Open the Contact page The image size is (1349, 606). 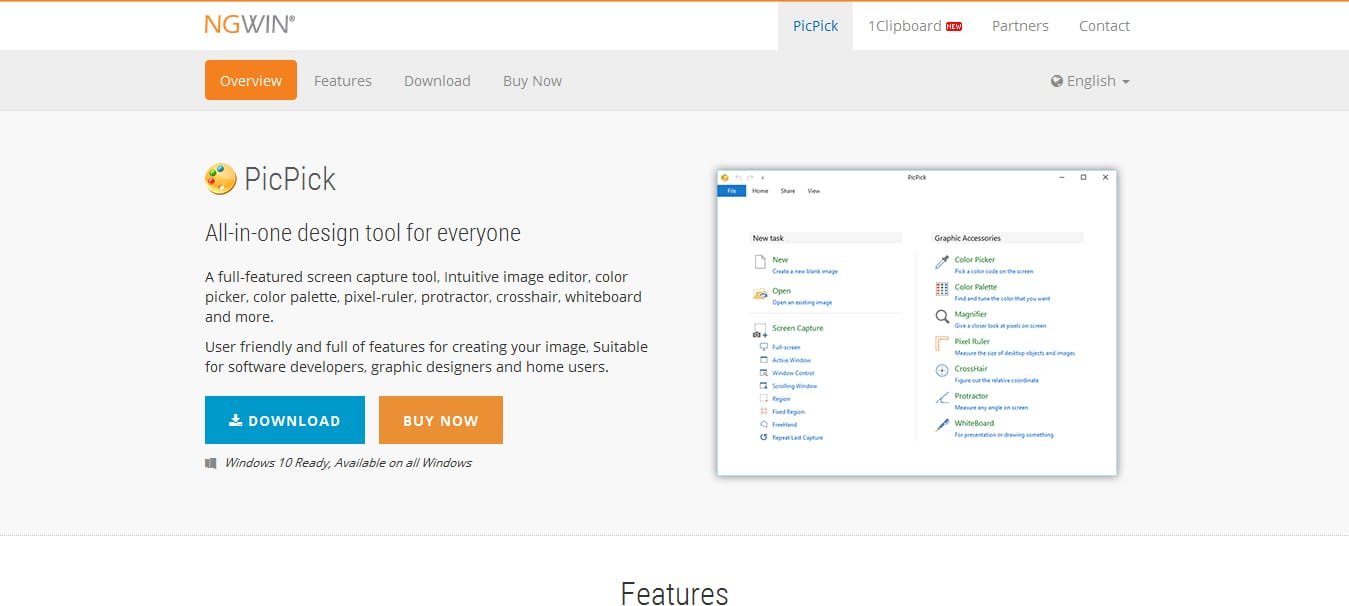point(1104,26)
